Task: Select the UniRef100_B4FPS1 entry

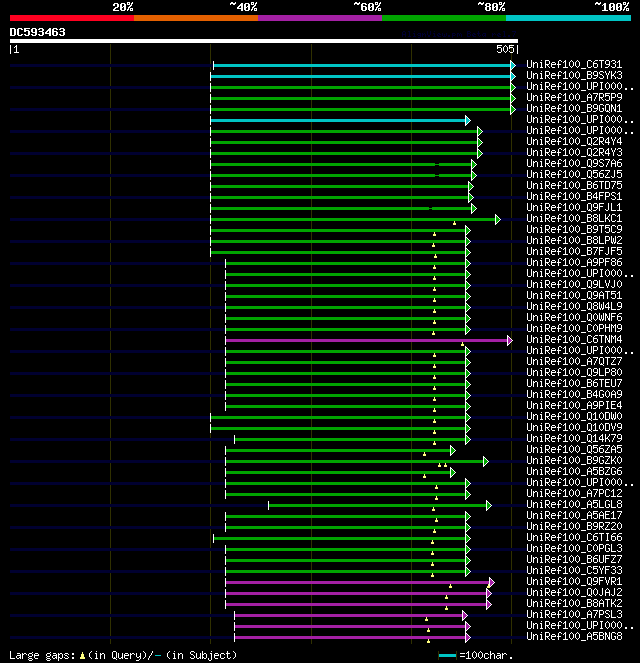Action: (574, 196)
